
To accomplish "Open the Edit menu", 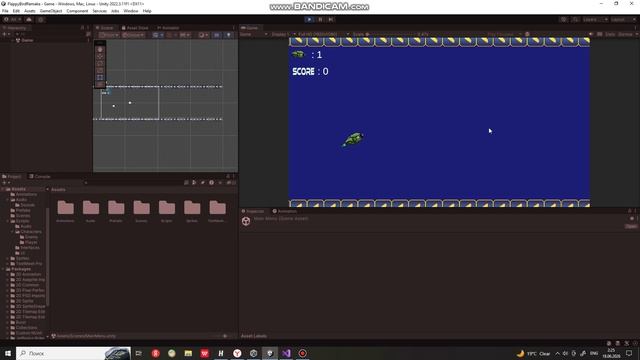I will [16, 11].
